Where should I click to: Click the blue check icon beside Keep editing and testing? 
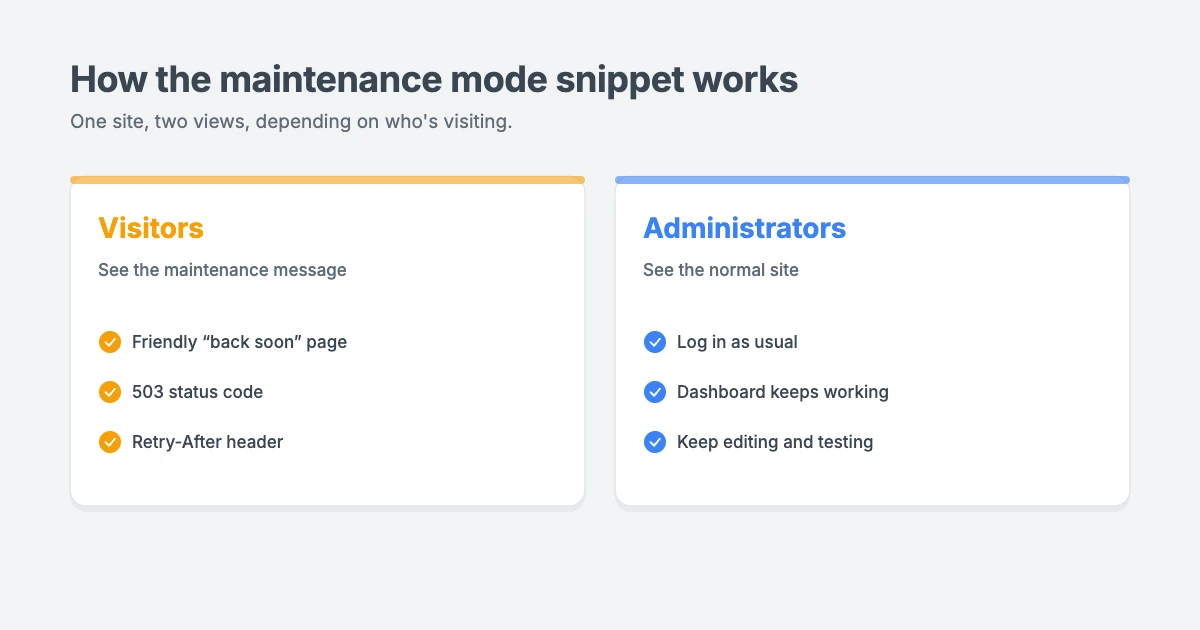pos(655,442)
